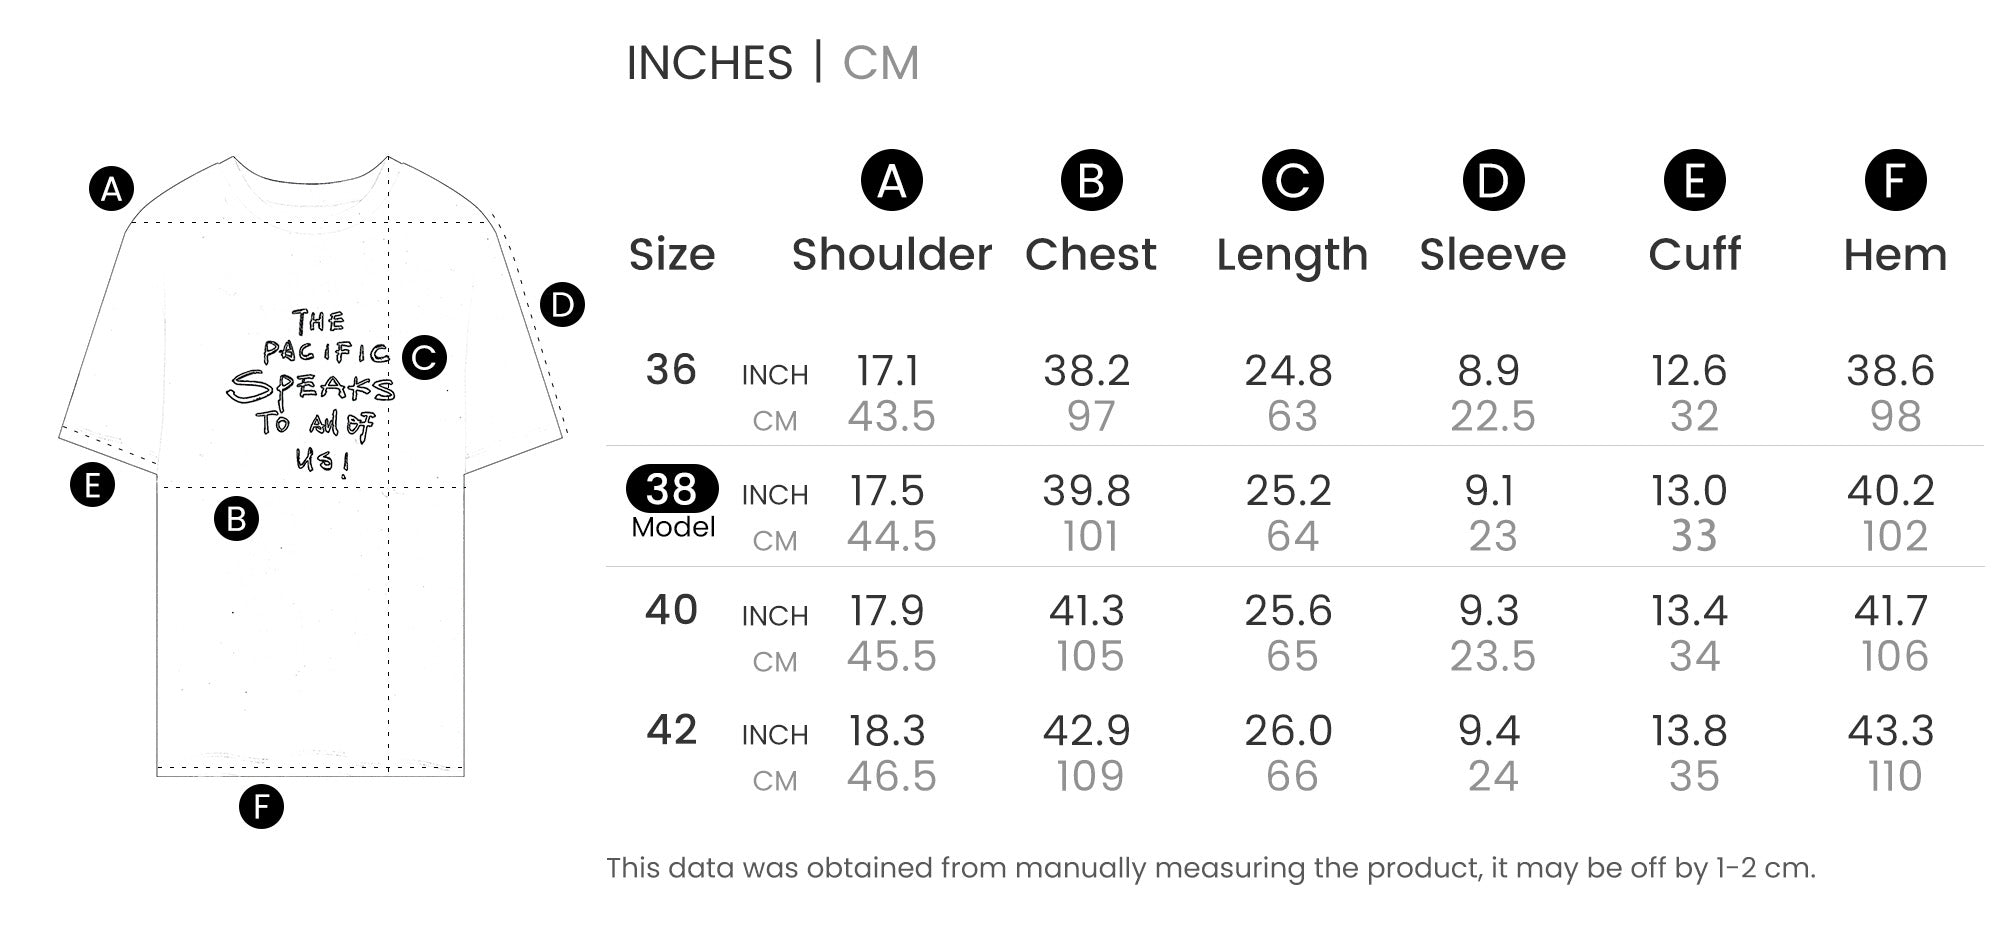This screenshot has height=947, width=2000.
Task: Switch the size chart to CM units
Action: coord(880,63)
